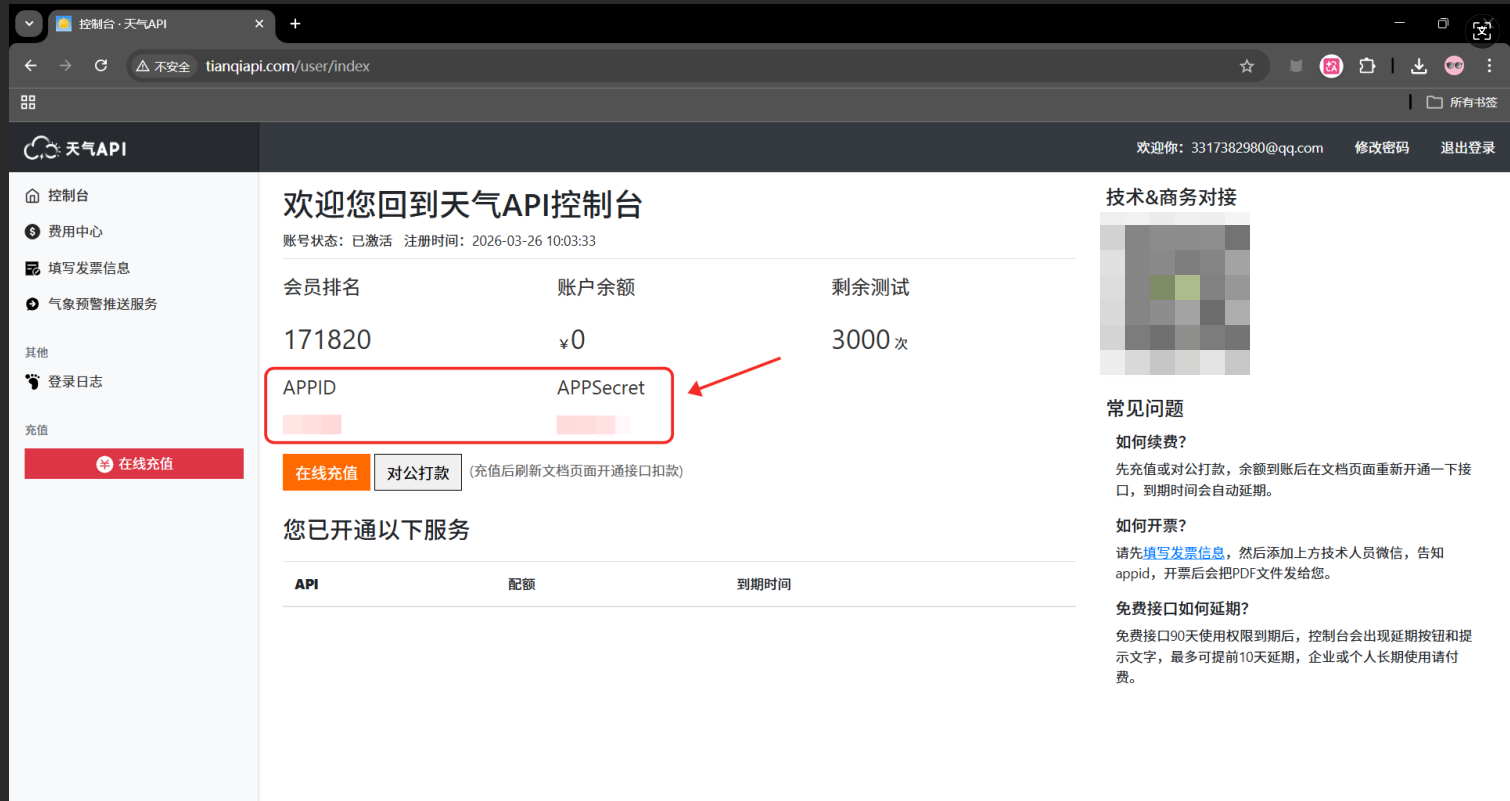Select the 控制台 · 天气API browser tab
1510x801 pixels.
160,24
